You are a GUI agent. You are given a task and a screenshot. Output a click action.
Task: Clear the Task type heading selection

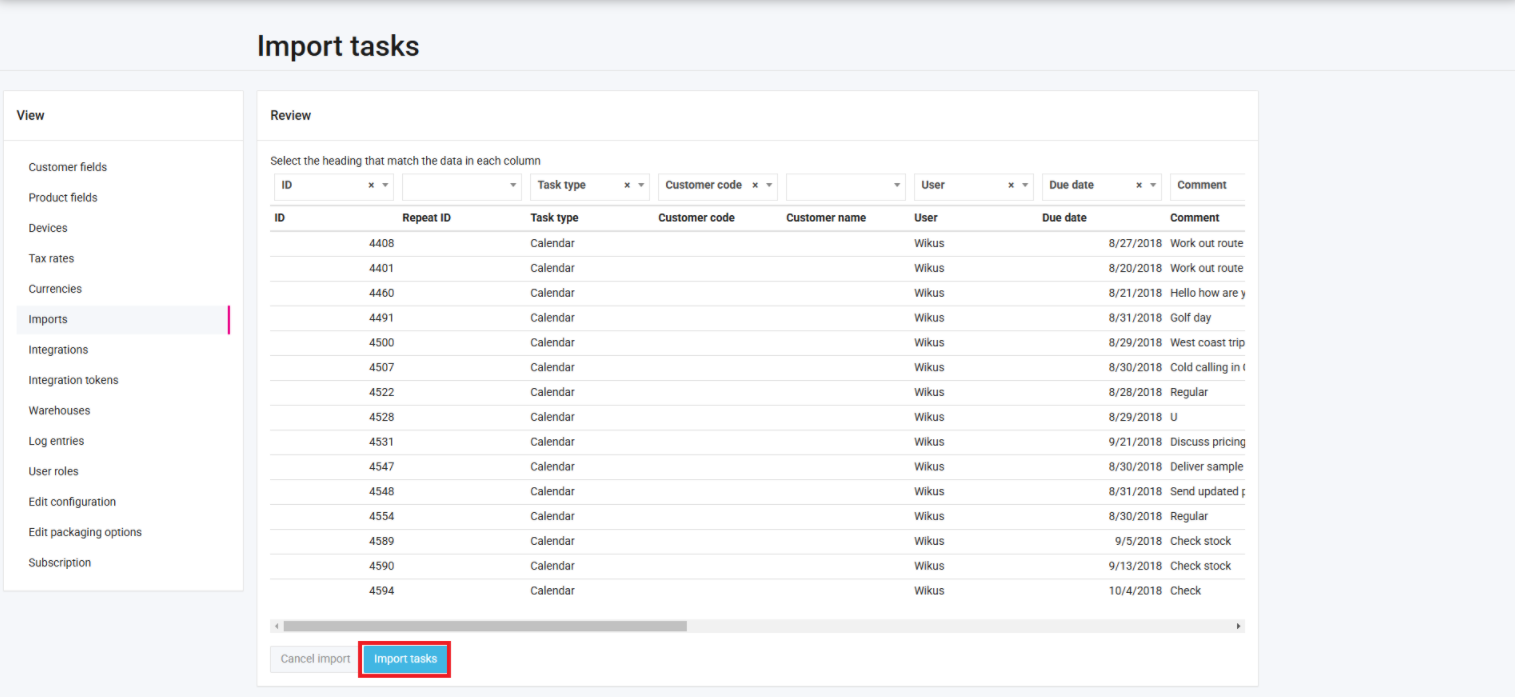tap(627, 186)
